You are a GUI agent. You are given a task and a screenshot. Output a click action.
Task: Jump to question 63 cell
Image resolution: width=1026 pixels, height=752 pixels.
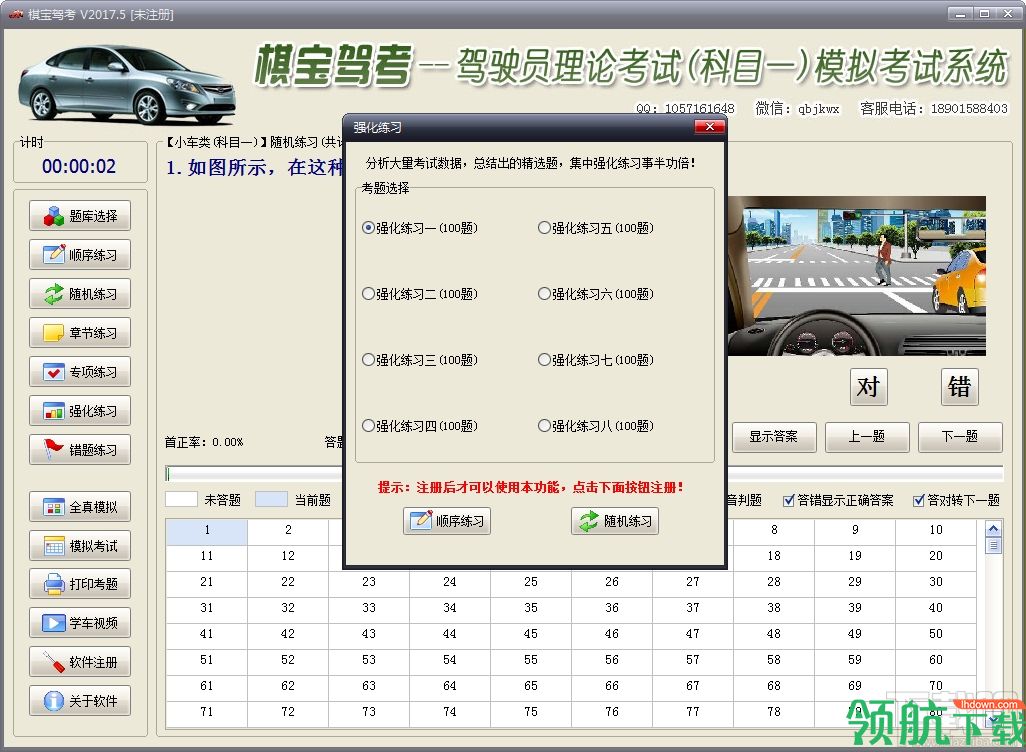point(369,686)
